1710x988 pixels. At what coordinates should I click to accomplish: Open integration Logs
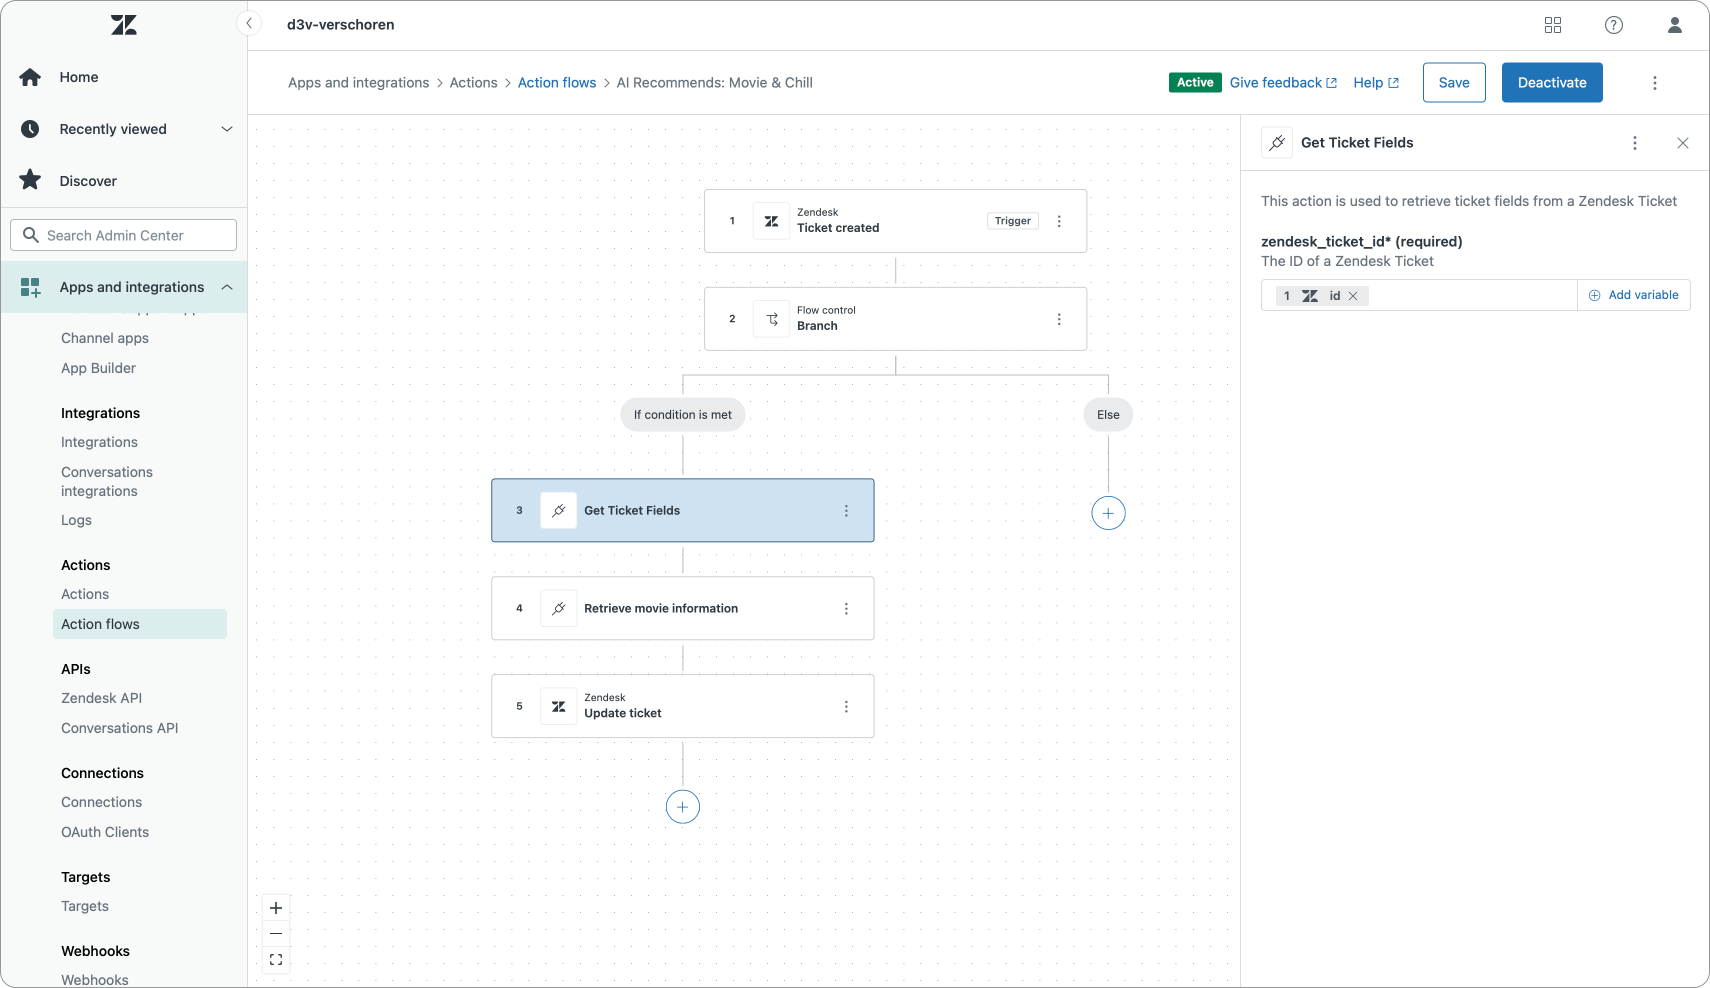click(76, 520)
